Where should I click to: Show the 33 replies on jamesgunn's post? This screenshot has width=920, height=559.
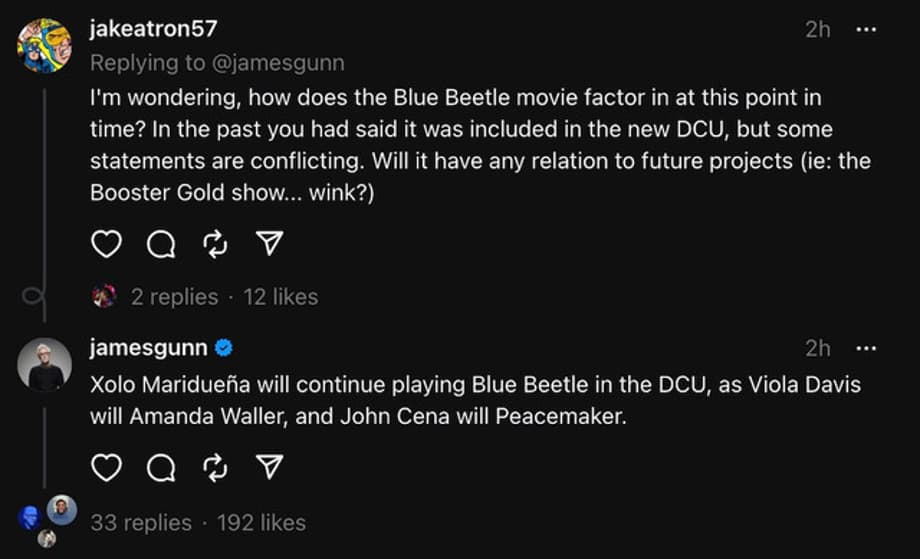[140, 522]
